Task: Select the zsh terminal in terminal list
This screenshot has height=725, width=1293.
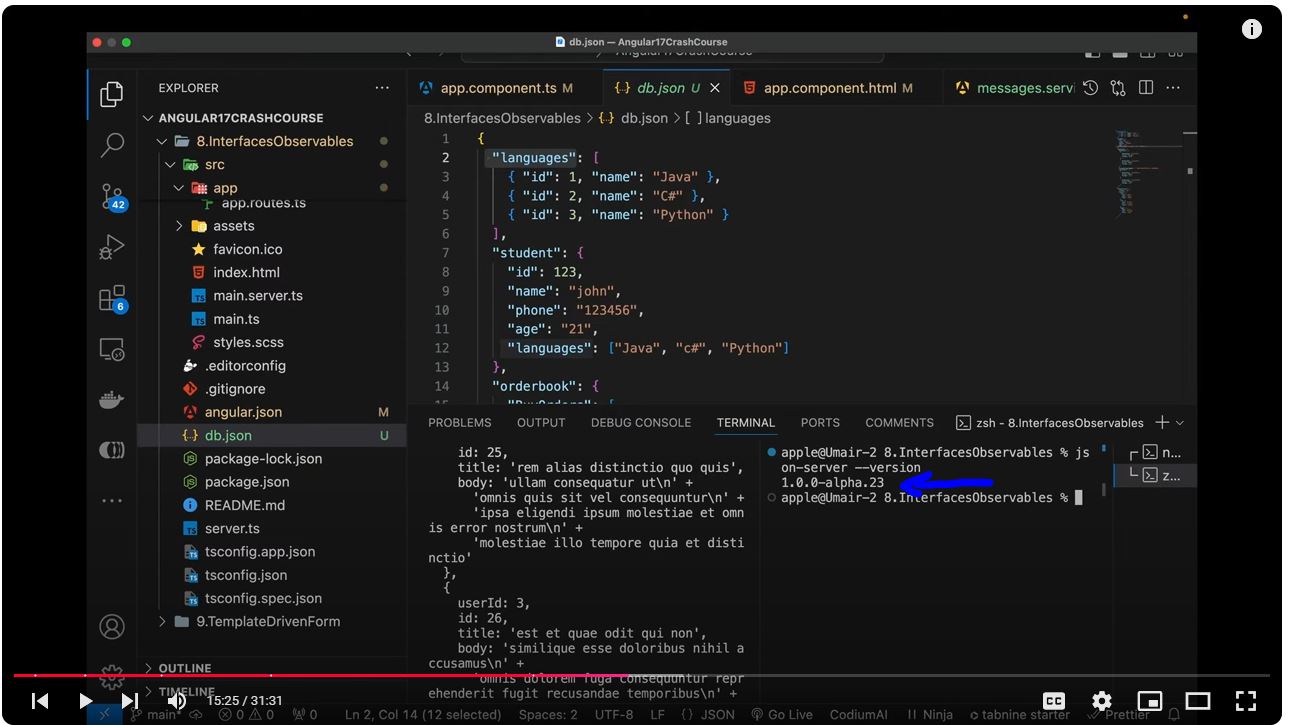Action: (1158, 475)
